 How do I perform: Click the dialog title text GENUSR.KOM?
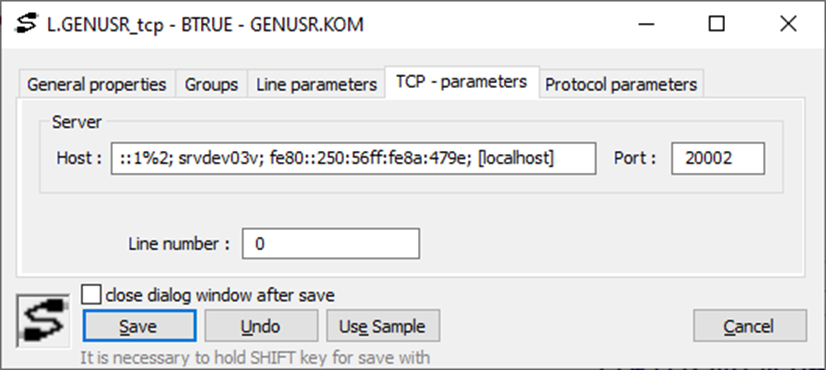[307, 25]
